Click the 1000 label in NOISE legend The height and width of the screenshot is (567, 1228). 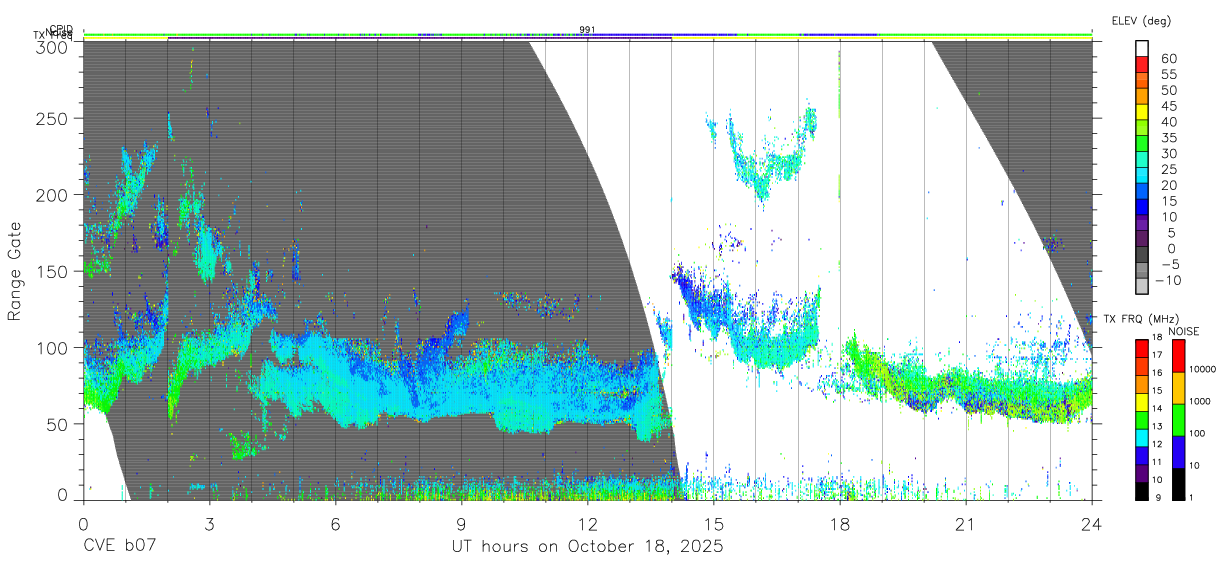point(1199,401)
